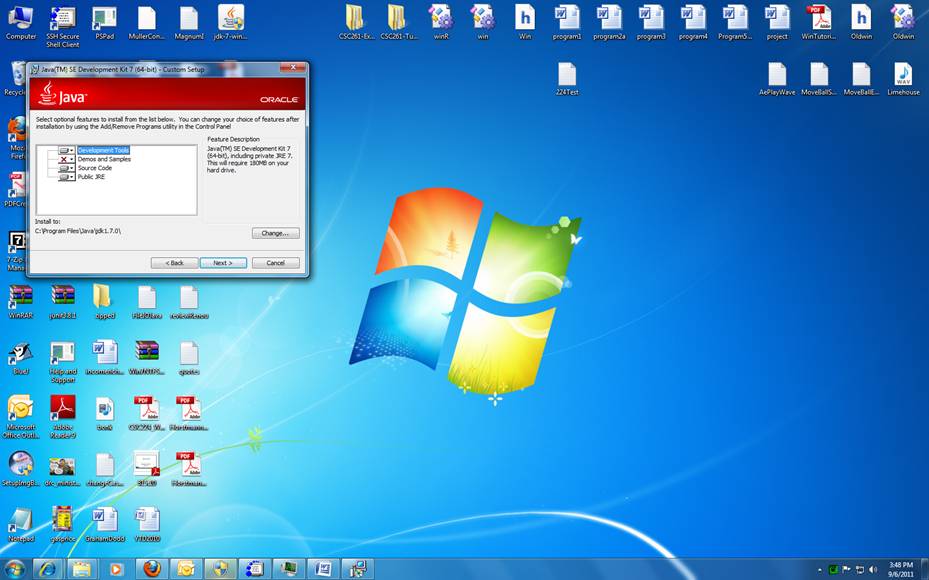Image resolution: width=929 pixels, height=580 pixels.
Task: Select the project Word document icon
Action: pyautogui.click(x=777, y=23)
